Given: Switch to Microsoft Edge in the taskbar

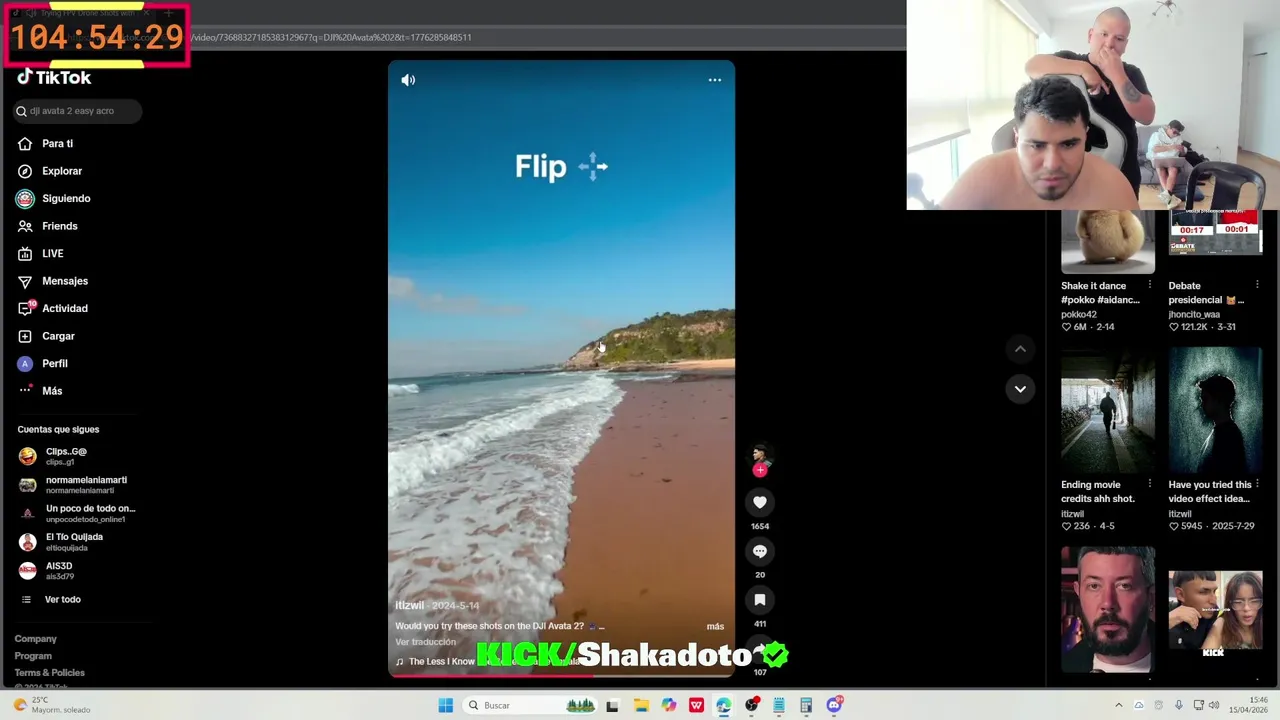Looking at the screenshot, I should click(x=723, y=705).
